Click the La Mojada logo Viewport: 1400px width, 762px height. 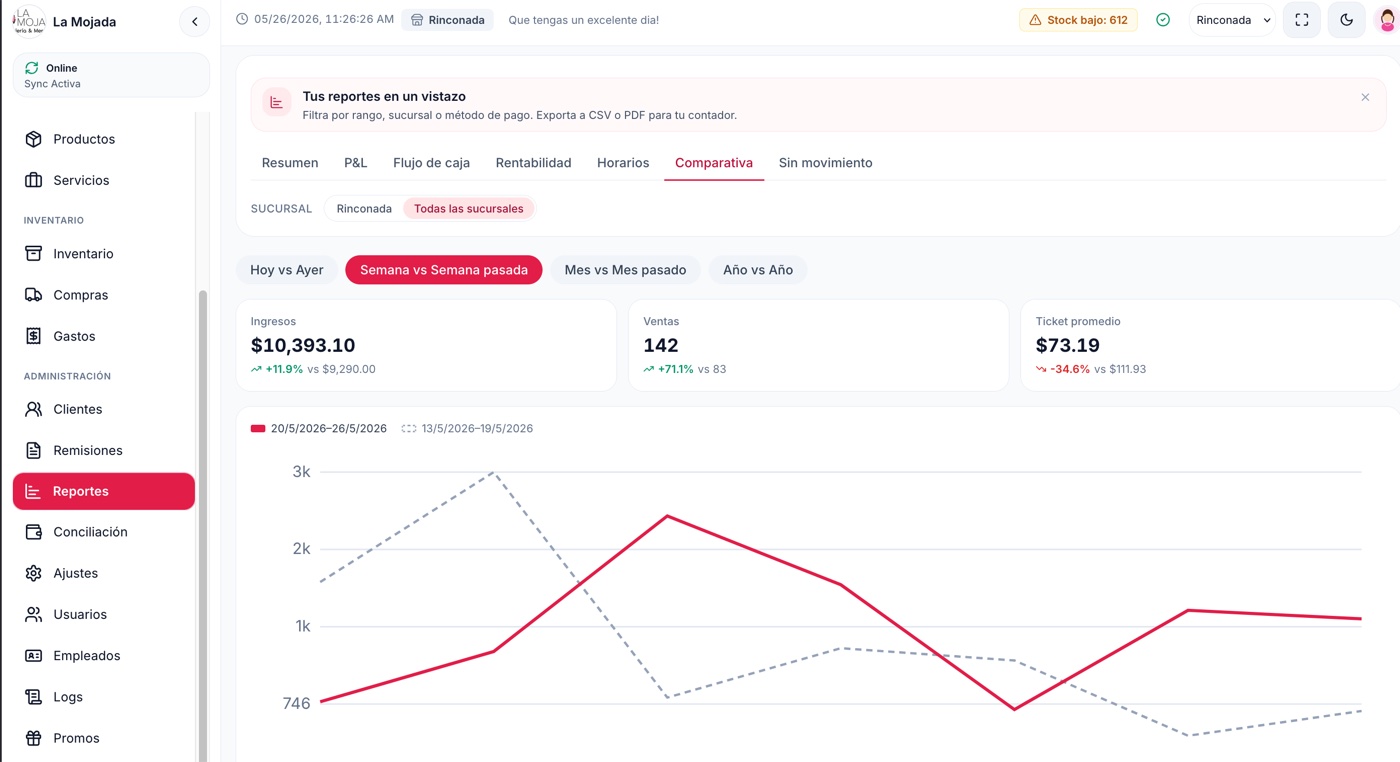tap(29, 21)
